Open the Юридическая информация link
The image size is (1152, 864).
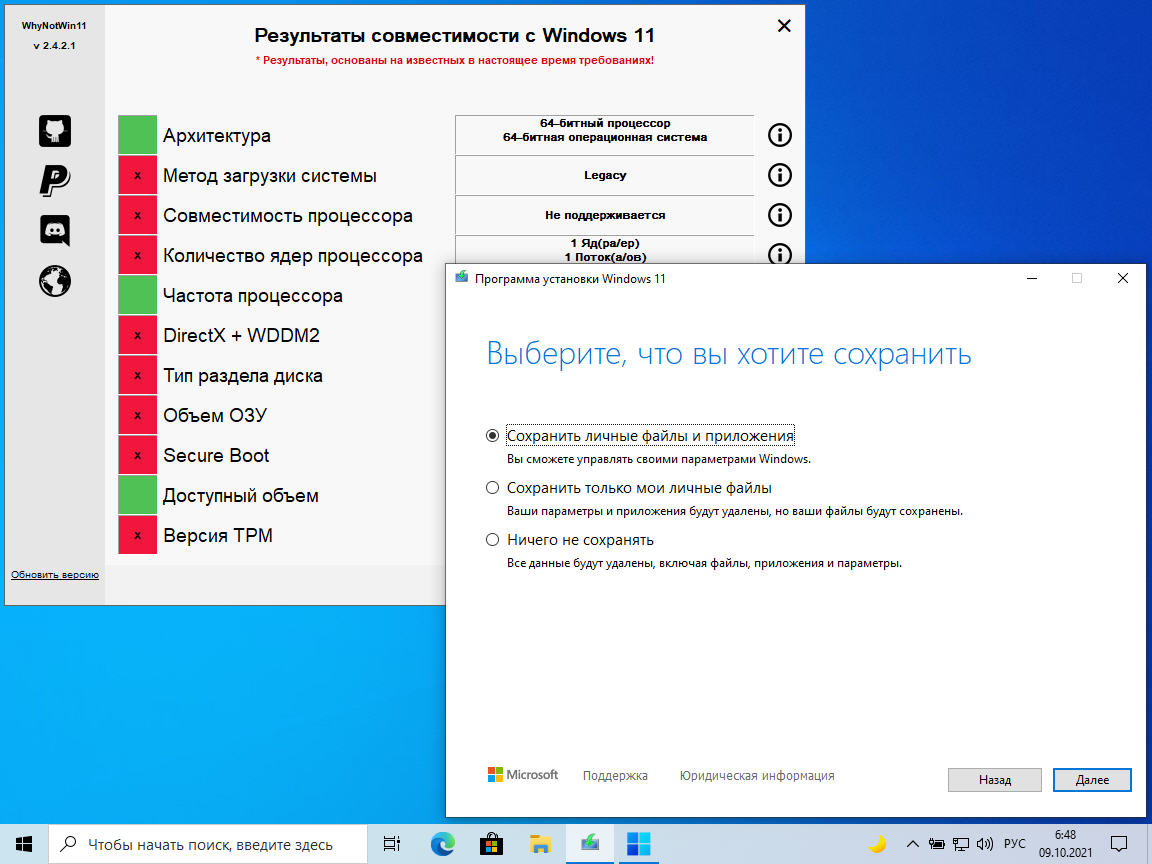[757, 776]
